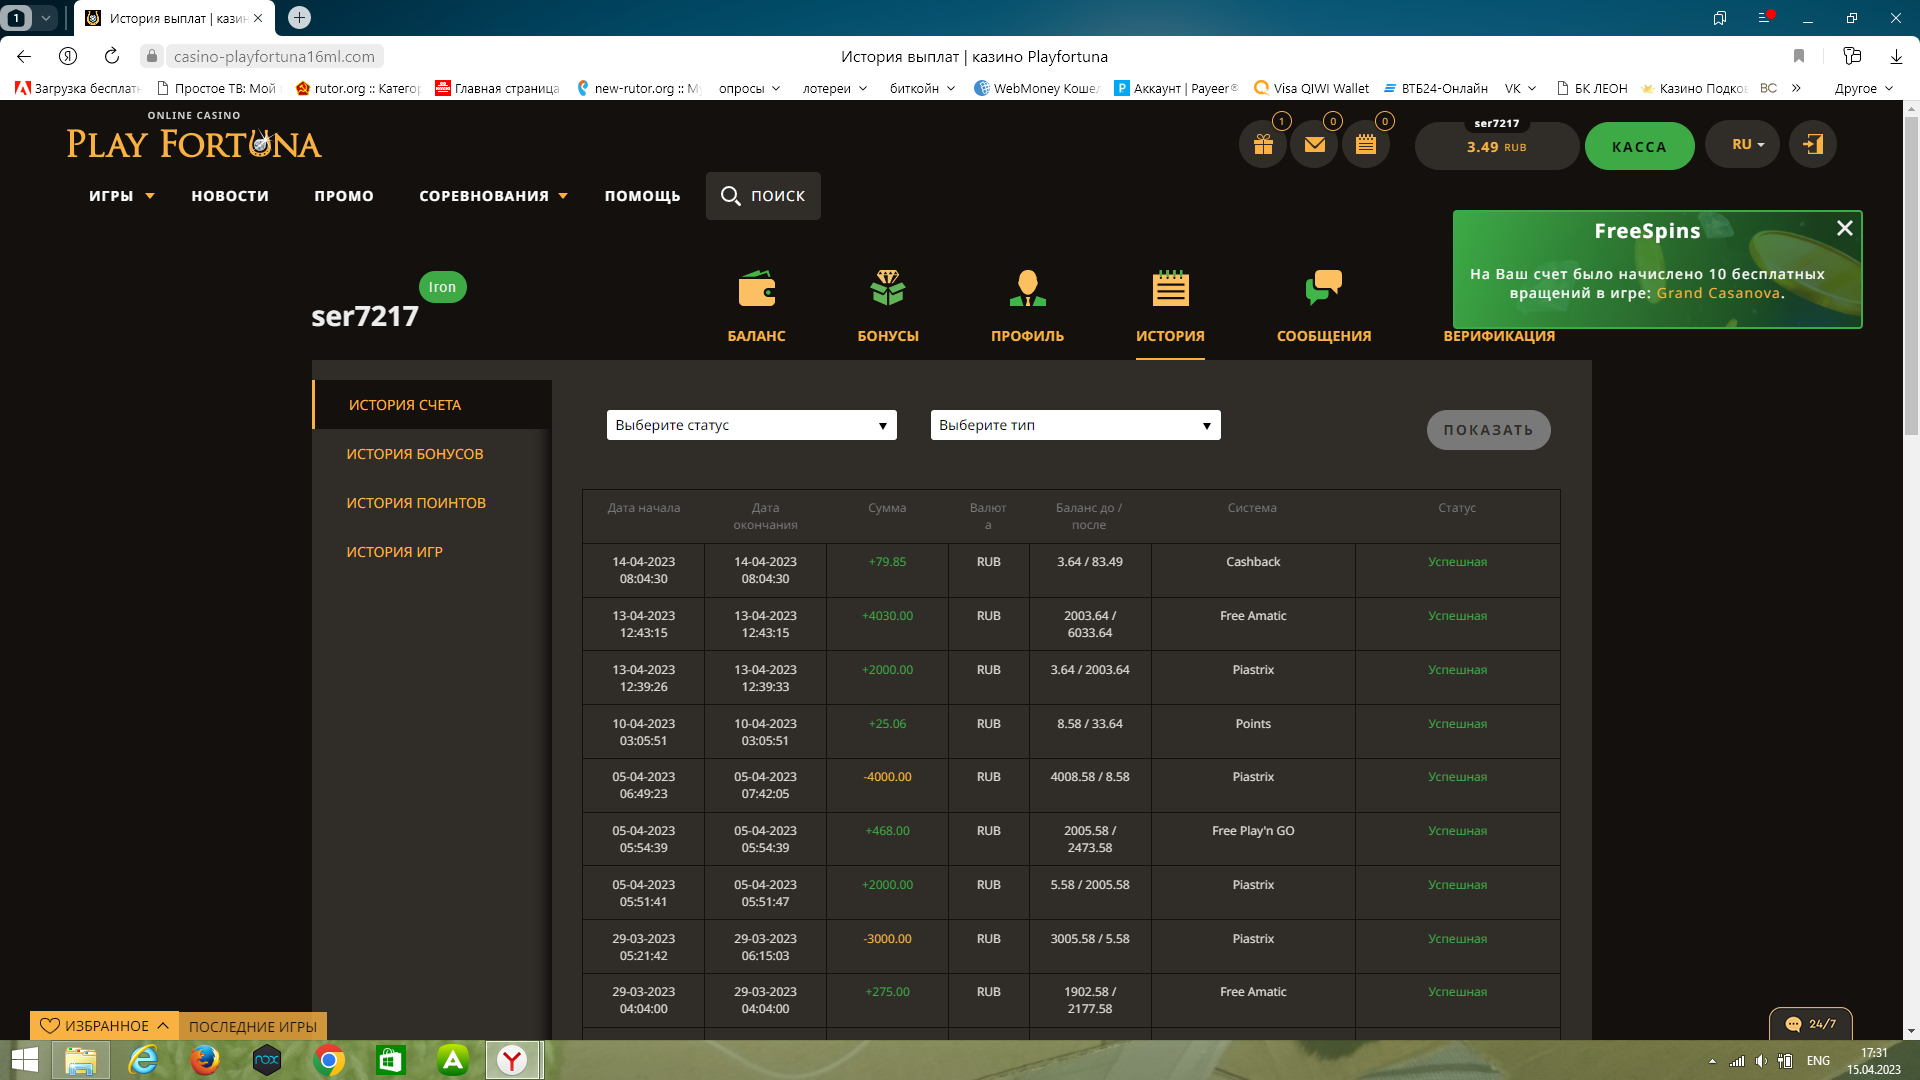Close the FreeSpins notification popup
The width and height of the screenshot is (1920, 1080).
click(x=1844, y=228)
